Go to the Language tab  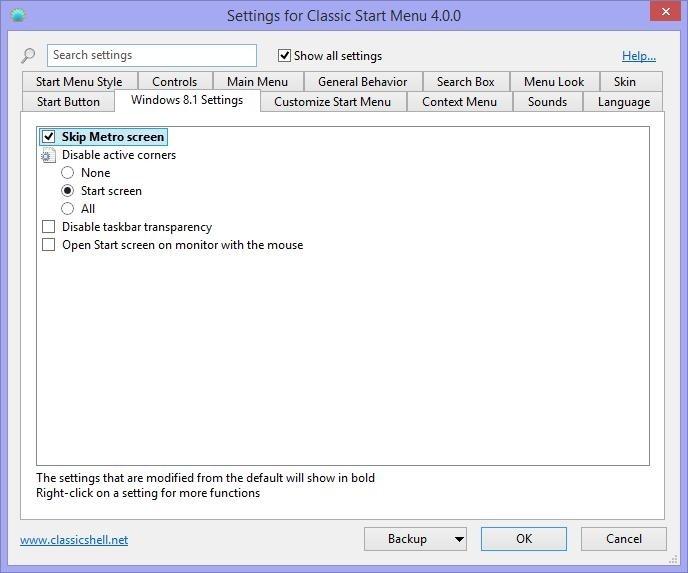click(624, 102)
